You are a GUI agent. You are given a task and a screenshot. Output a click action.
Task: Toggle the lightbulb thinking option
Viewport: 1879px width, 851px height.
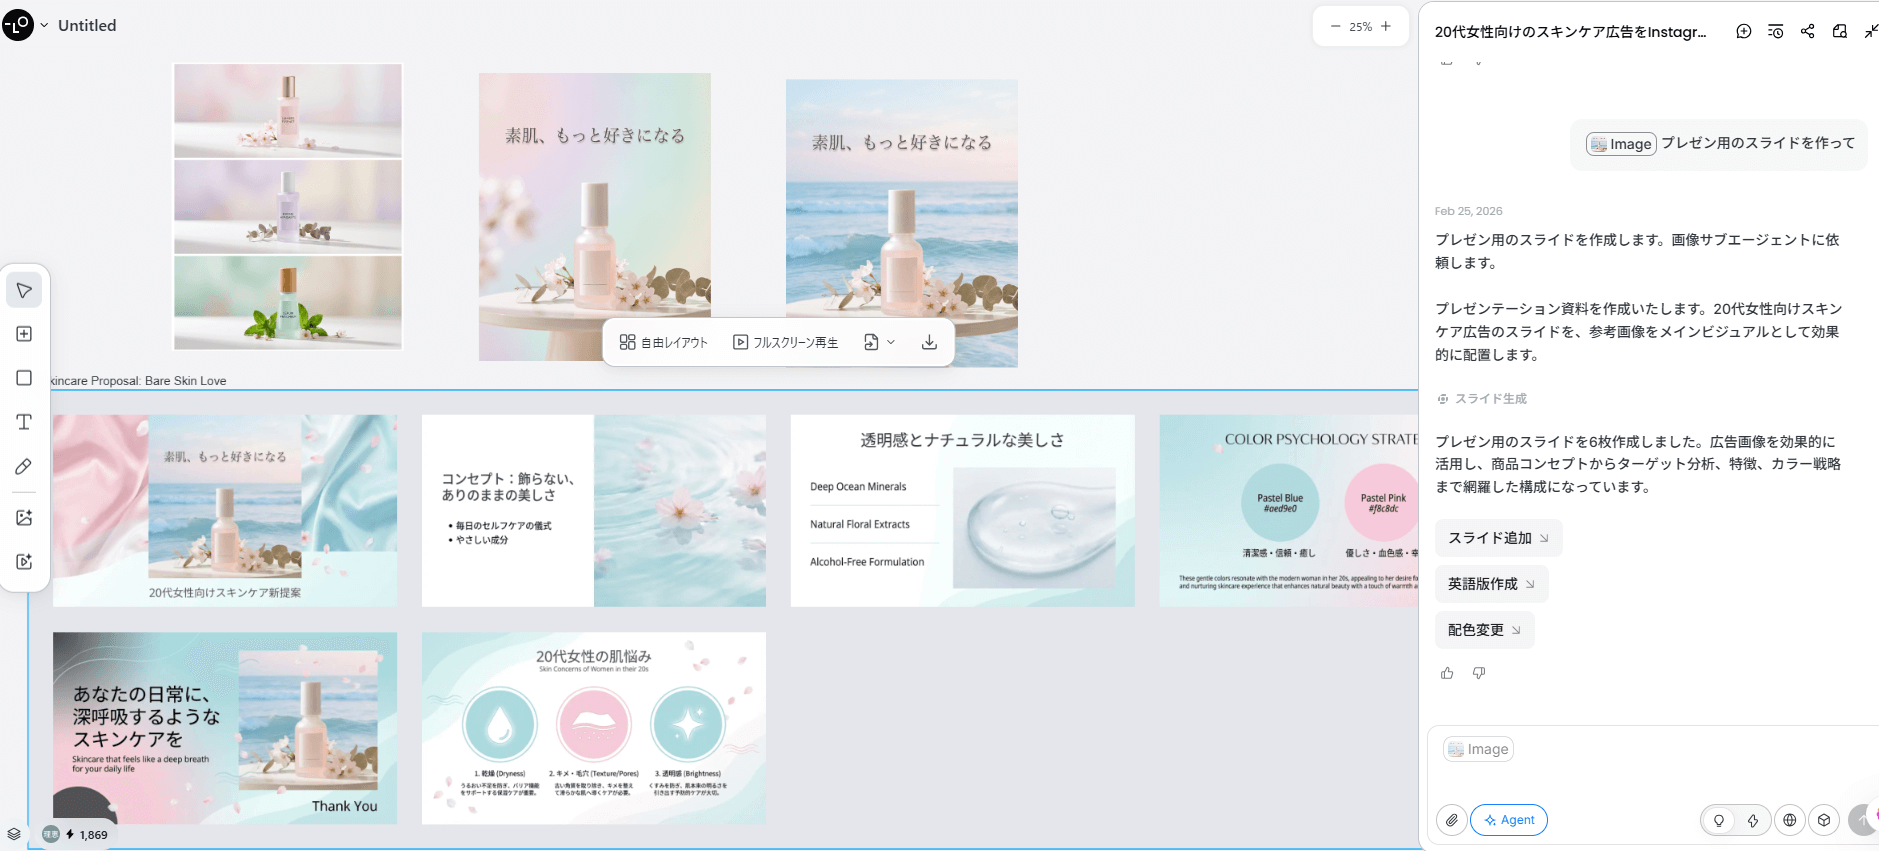click(x=1719, y=820)
